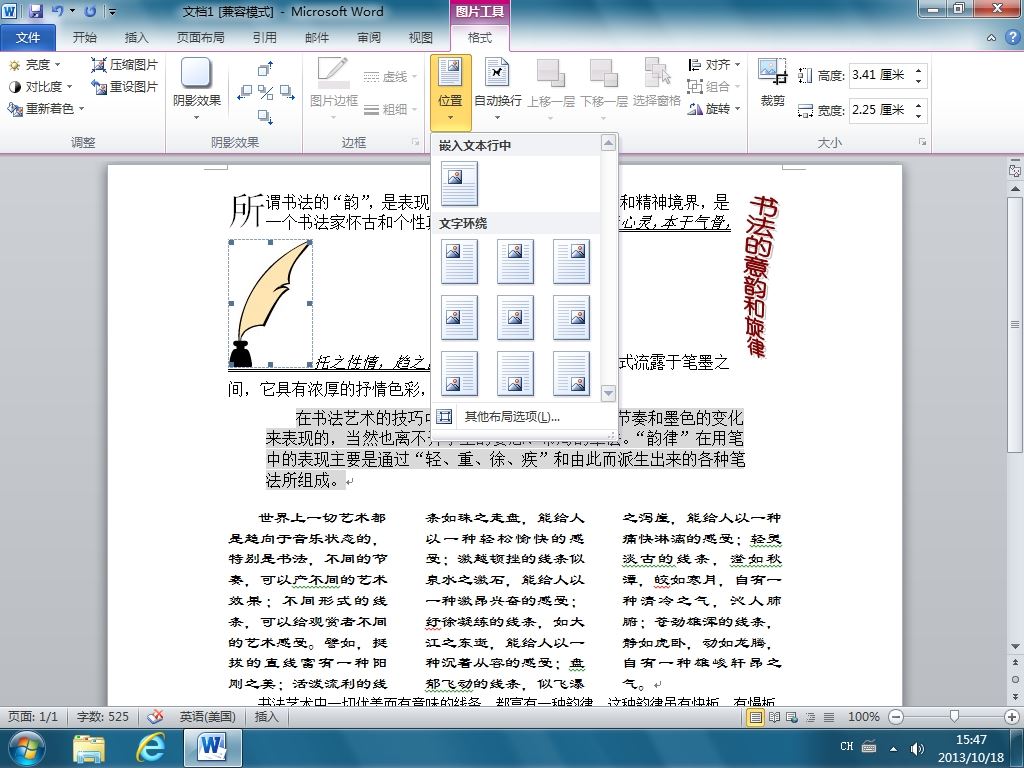
Task: Click the Picture Border pen icon
Action: pos(334,72)
